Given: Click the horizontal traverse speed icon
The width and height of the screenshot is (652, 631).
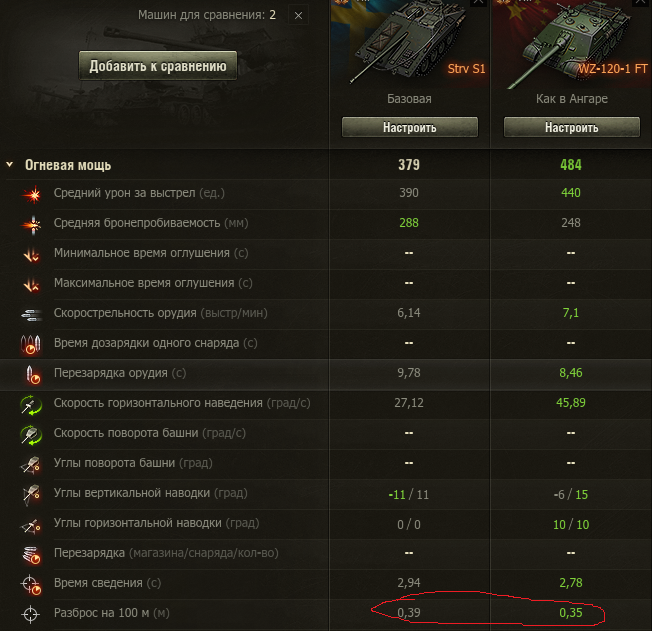Looking at the screenshot, I should (x=30, y=404).
